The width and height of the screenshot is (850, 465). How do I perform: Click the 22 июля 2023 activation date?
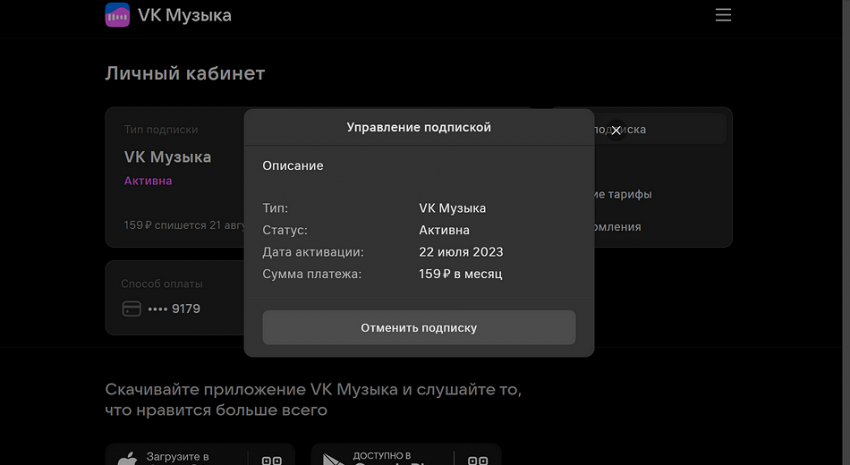pos(461,252)
